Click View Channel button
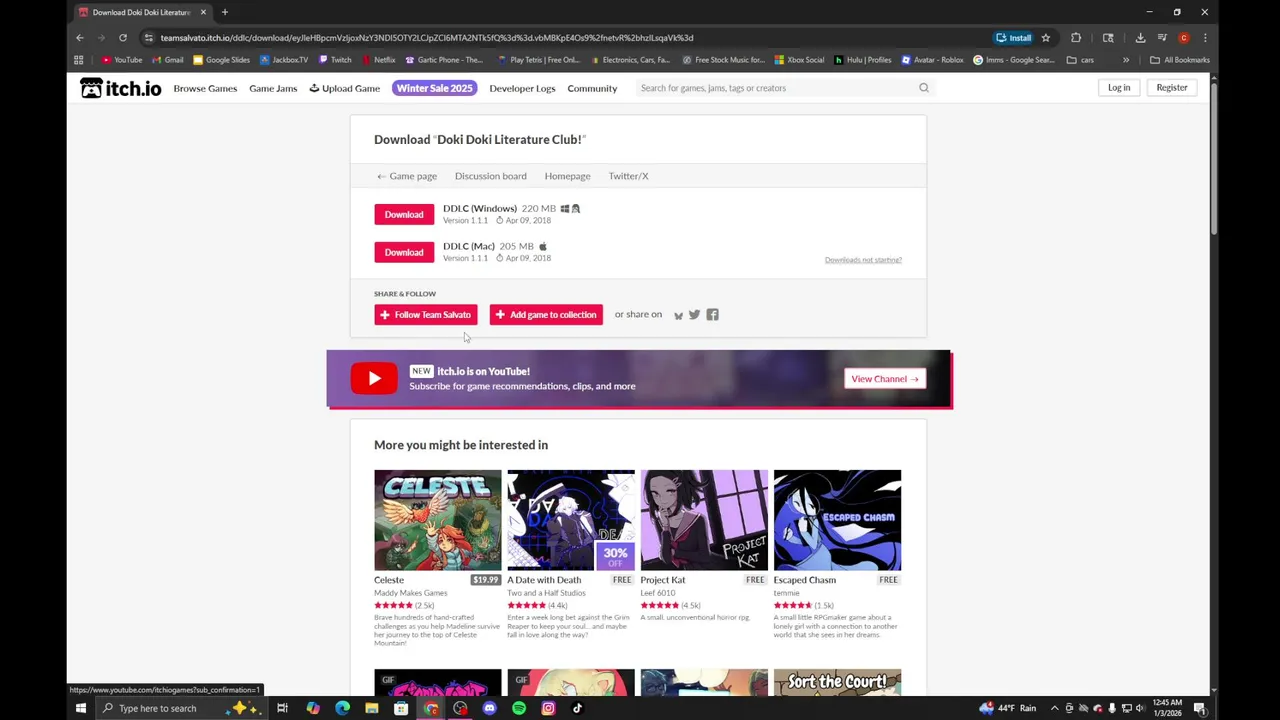 (x=885, y=379)
